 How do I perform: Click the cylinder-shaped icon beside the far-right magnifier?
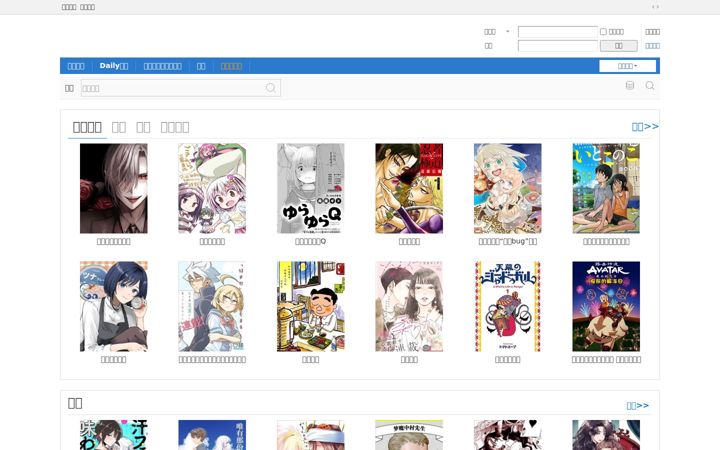click(630, 85)
